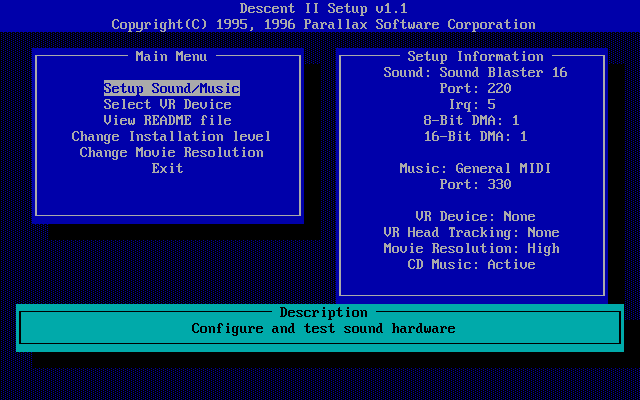Click the Sound: Sound Blaster 16 line
The height and width of the screenshot is (400, 640).
tap(476, 73)
